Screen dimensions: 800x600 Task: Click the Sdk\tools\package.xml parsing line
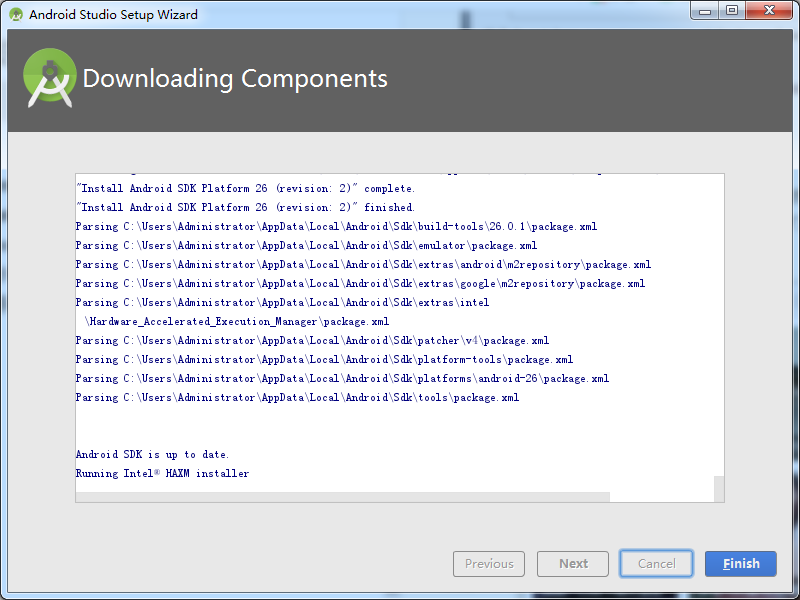coord(297,397)
